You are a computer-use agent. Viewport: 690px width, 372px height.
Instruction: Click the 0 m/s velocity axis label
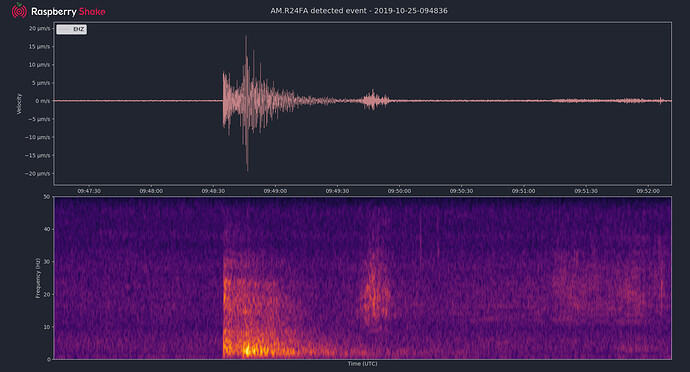click(43, 101)
